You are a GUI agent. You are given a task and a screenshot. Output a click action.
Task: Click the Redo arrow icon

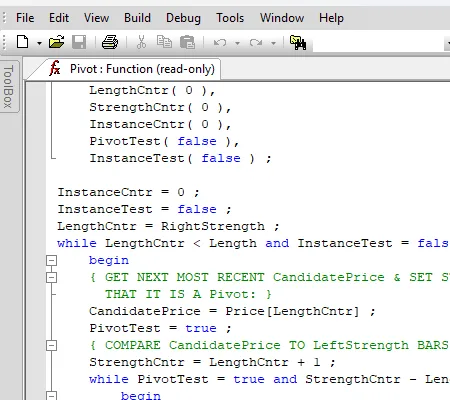pyautogui.click(x=256, y=43)
